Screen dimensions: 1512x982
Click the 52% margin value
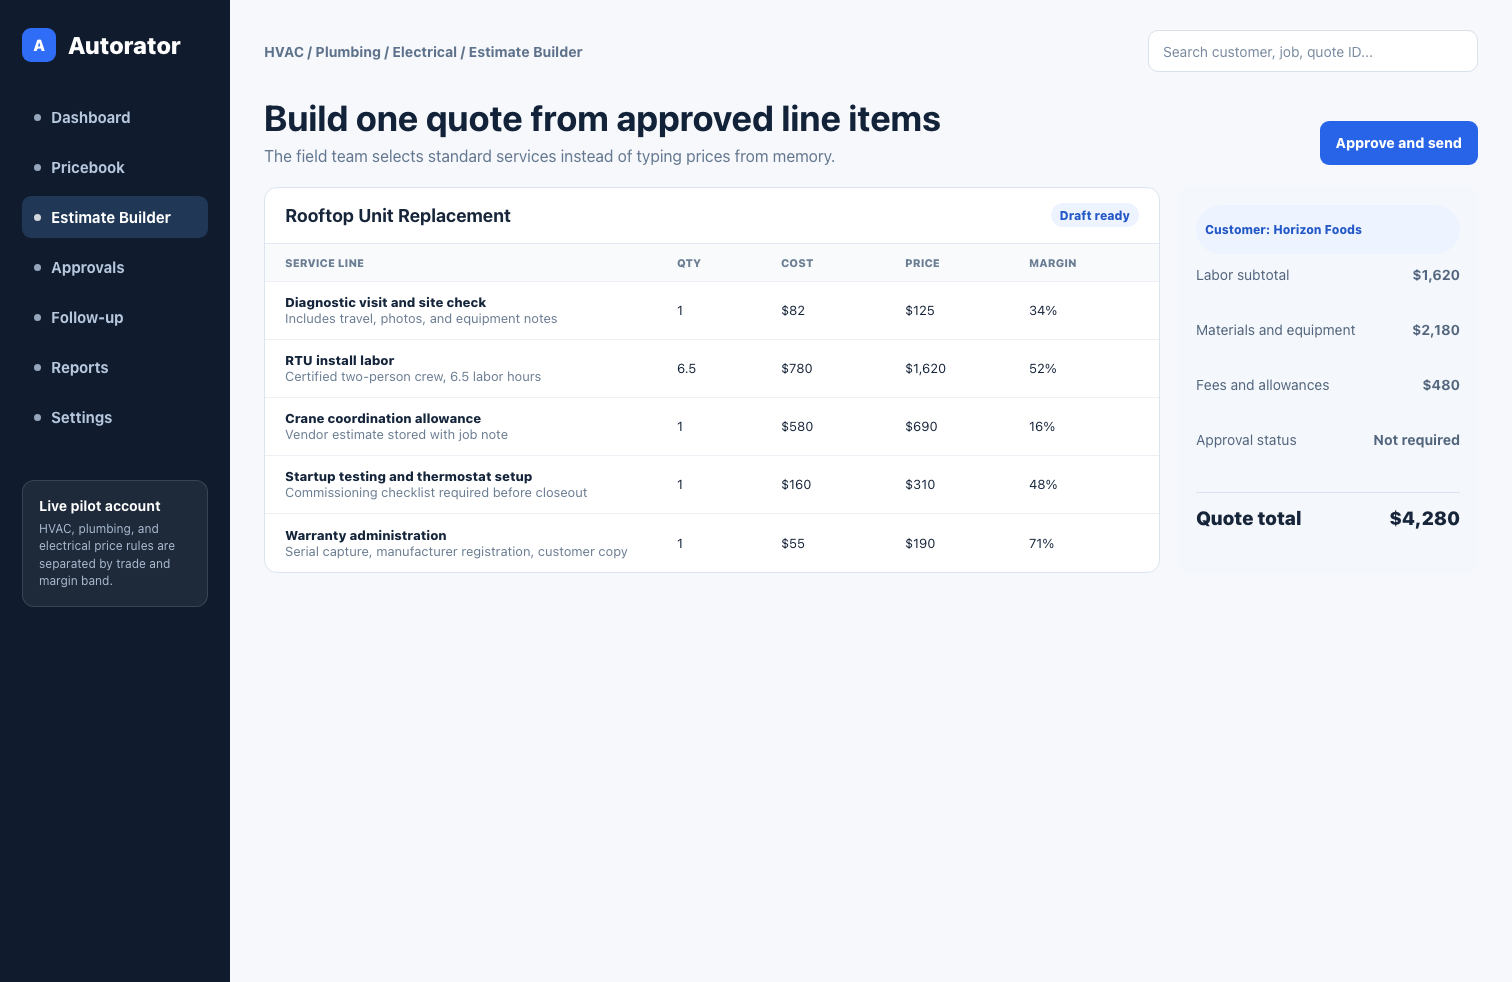tap(1043, 368)
